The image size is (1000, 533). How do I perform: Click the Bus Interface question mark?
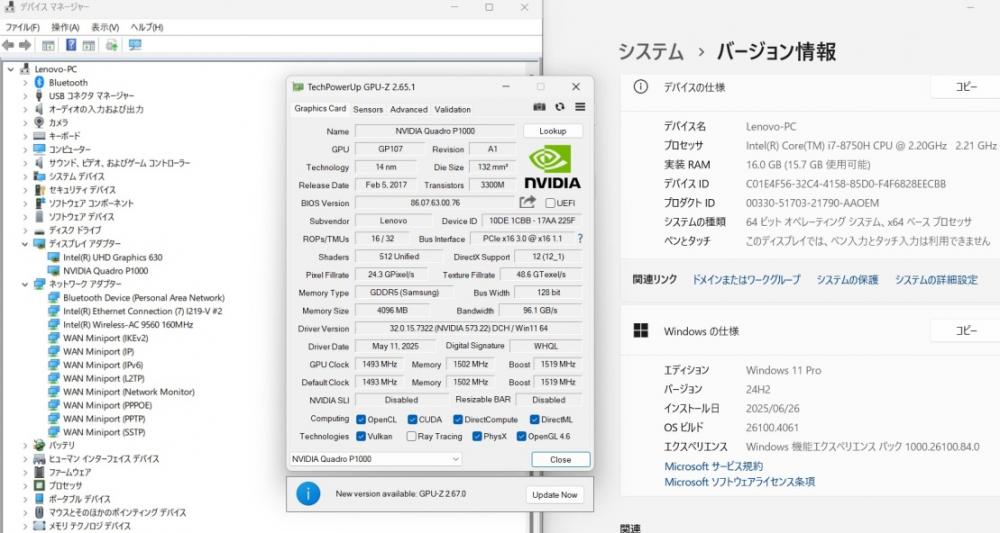580,238
